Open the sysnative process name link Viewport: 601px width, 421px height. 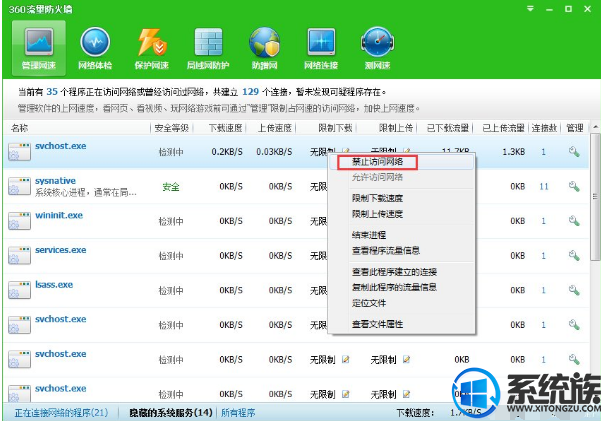(x=55, y=181)
